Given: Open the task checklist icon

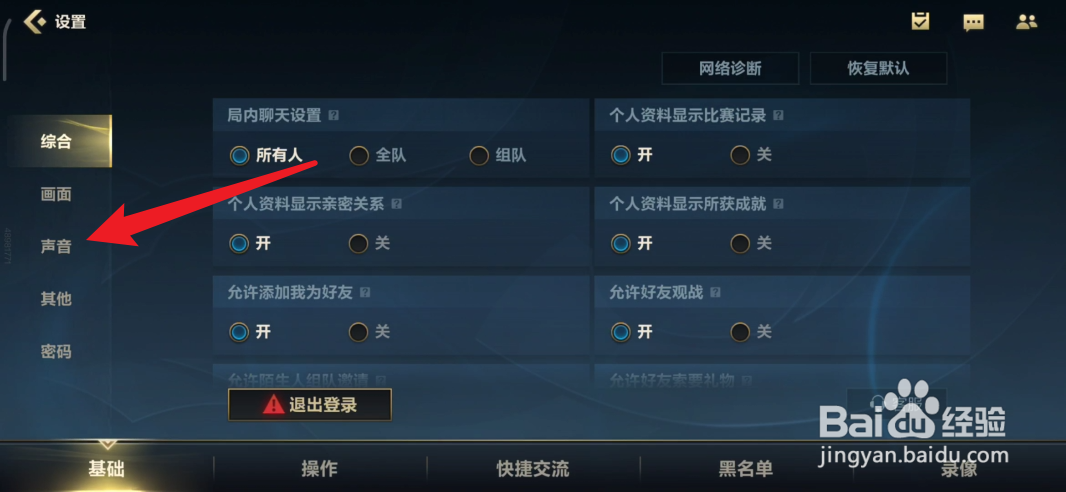Looking at the screenshot, I should 921,21.
